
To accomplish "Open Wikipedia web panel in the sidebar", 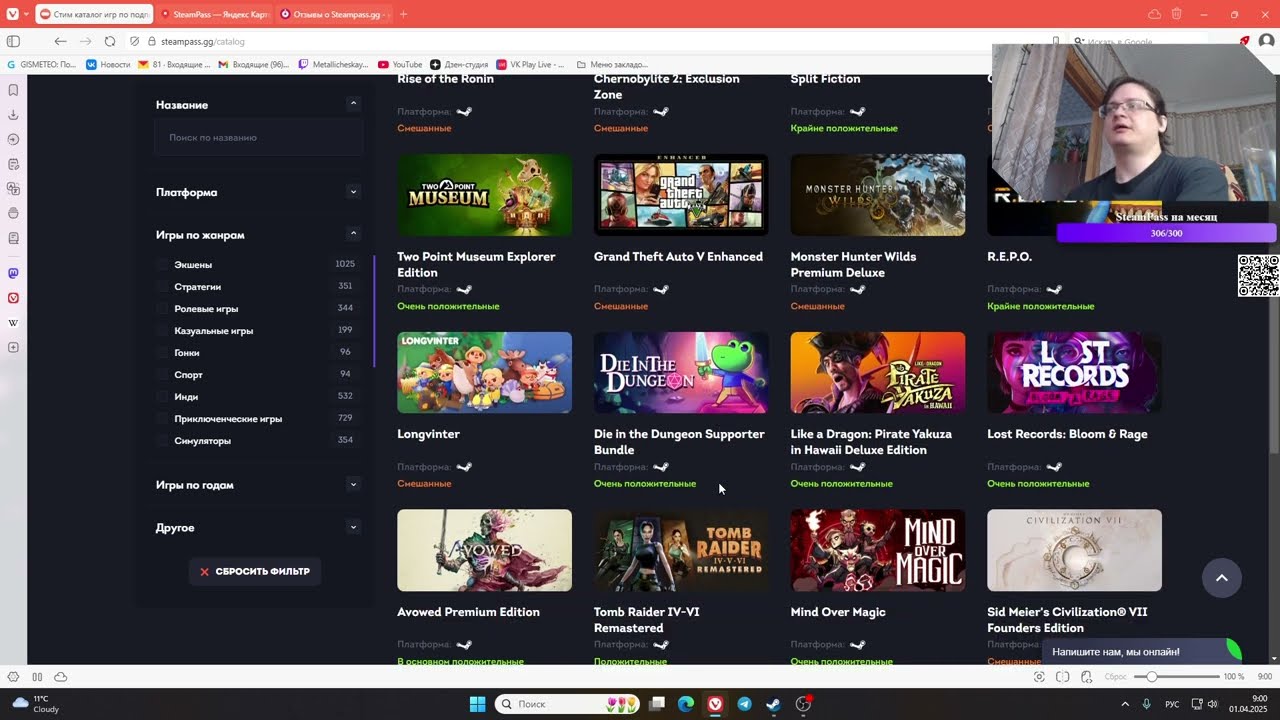I will (x=13, y=323).
